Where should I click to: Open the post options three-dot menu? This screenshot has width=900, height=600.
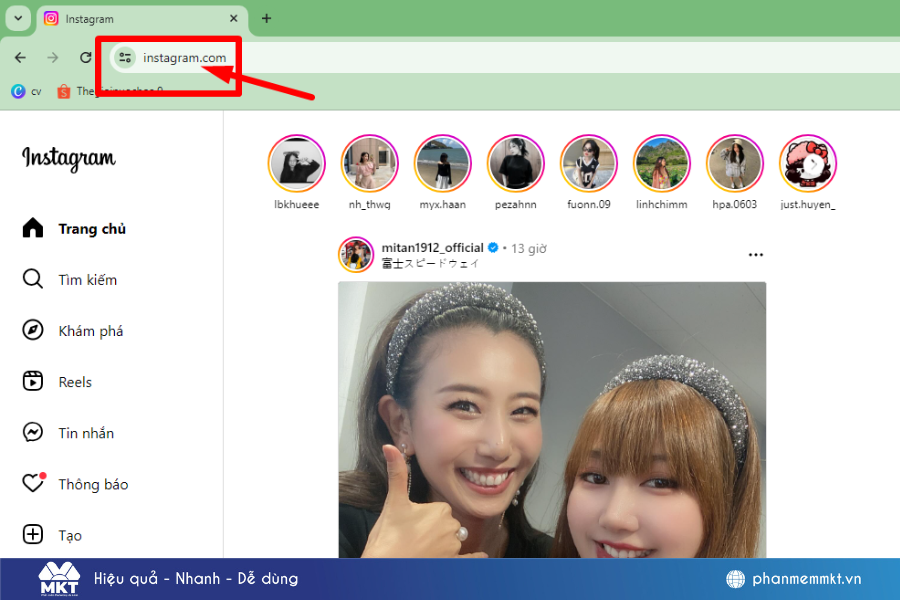tap(755, 255)
